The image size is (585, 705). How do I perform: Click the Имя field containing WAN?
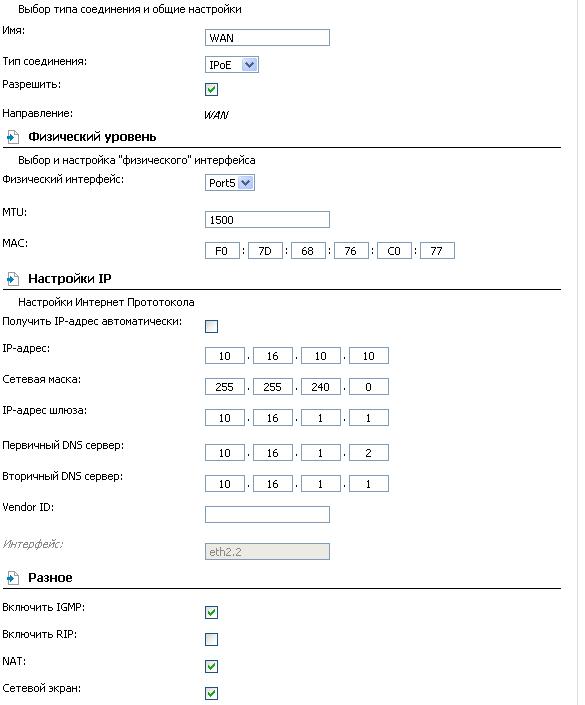tap(267, 38)
